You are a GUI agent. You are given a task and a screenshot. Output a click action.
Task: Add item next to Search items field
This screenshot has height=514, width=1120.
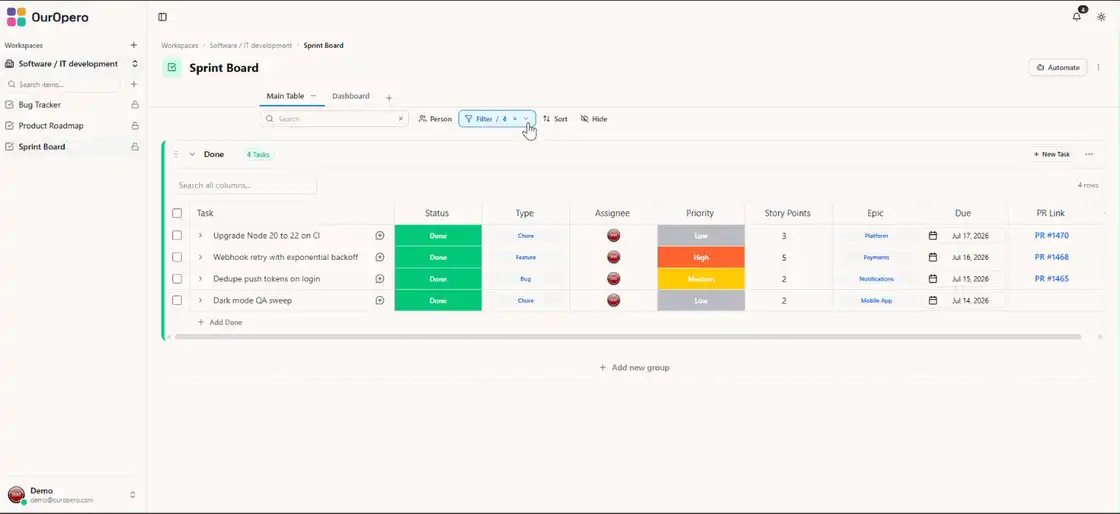tap(134, 84)
